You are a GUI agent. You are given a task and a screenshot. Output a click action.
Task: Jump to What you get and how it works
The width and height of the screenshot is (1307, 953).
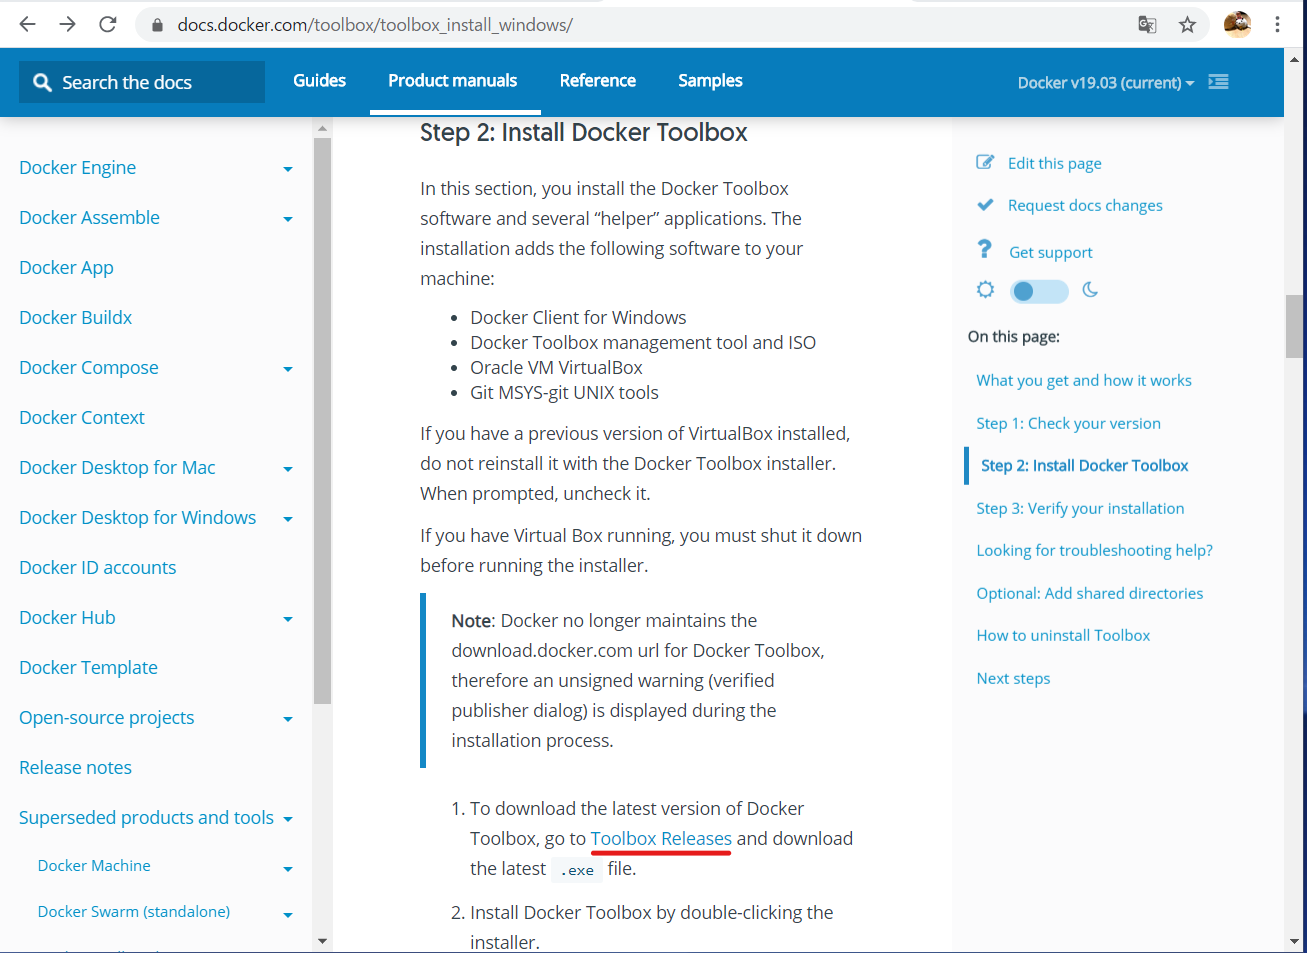tap(1084, 380)
